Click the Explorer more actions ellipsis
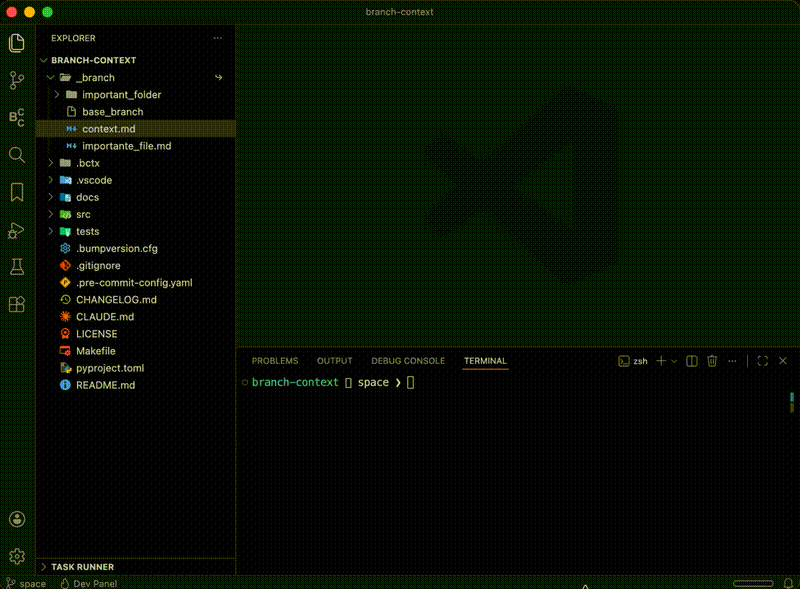 218,38
